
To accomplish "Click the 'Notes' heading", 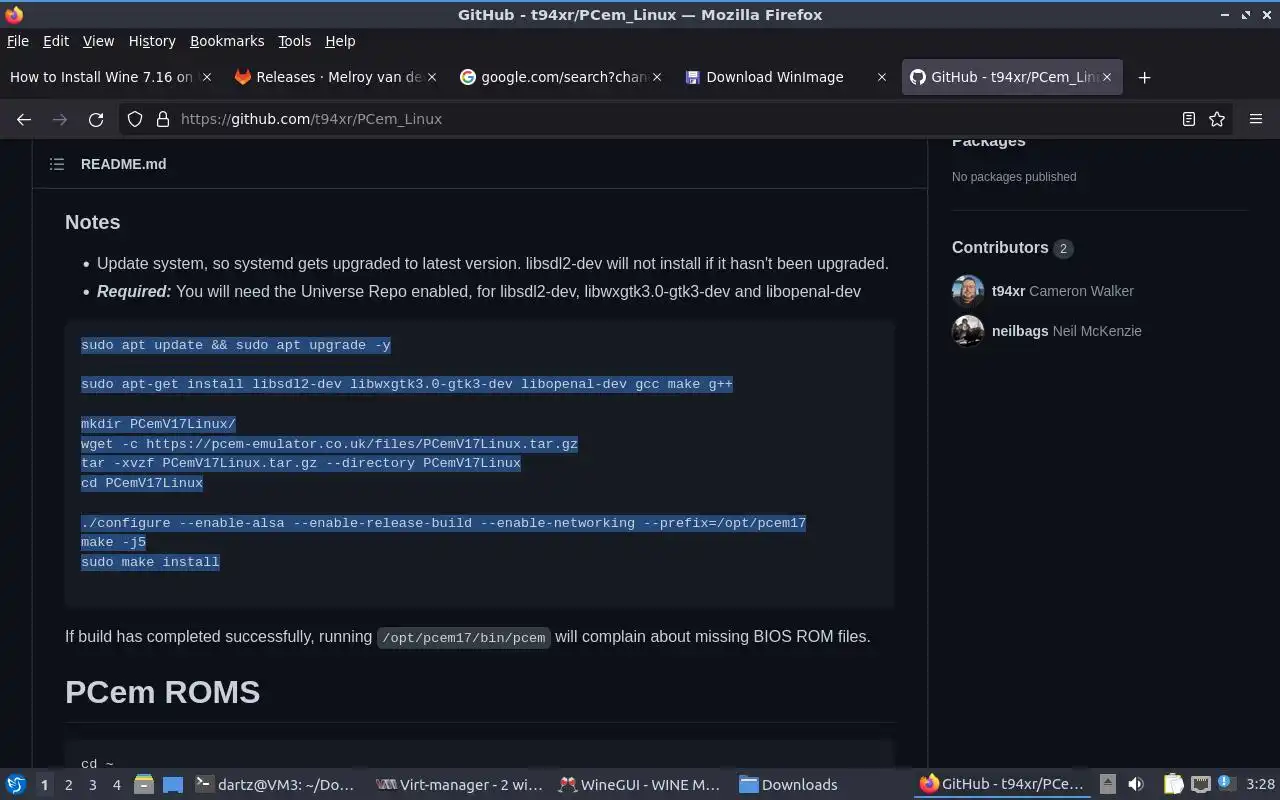I will (92, 222).
